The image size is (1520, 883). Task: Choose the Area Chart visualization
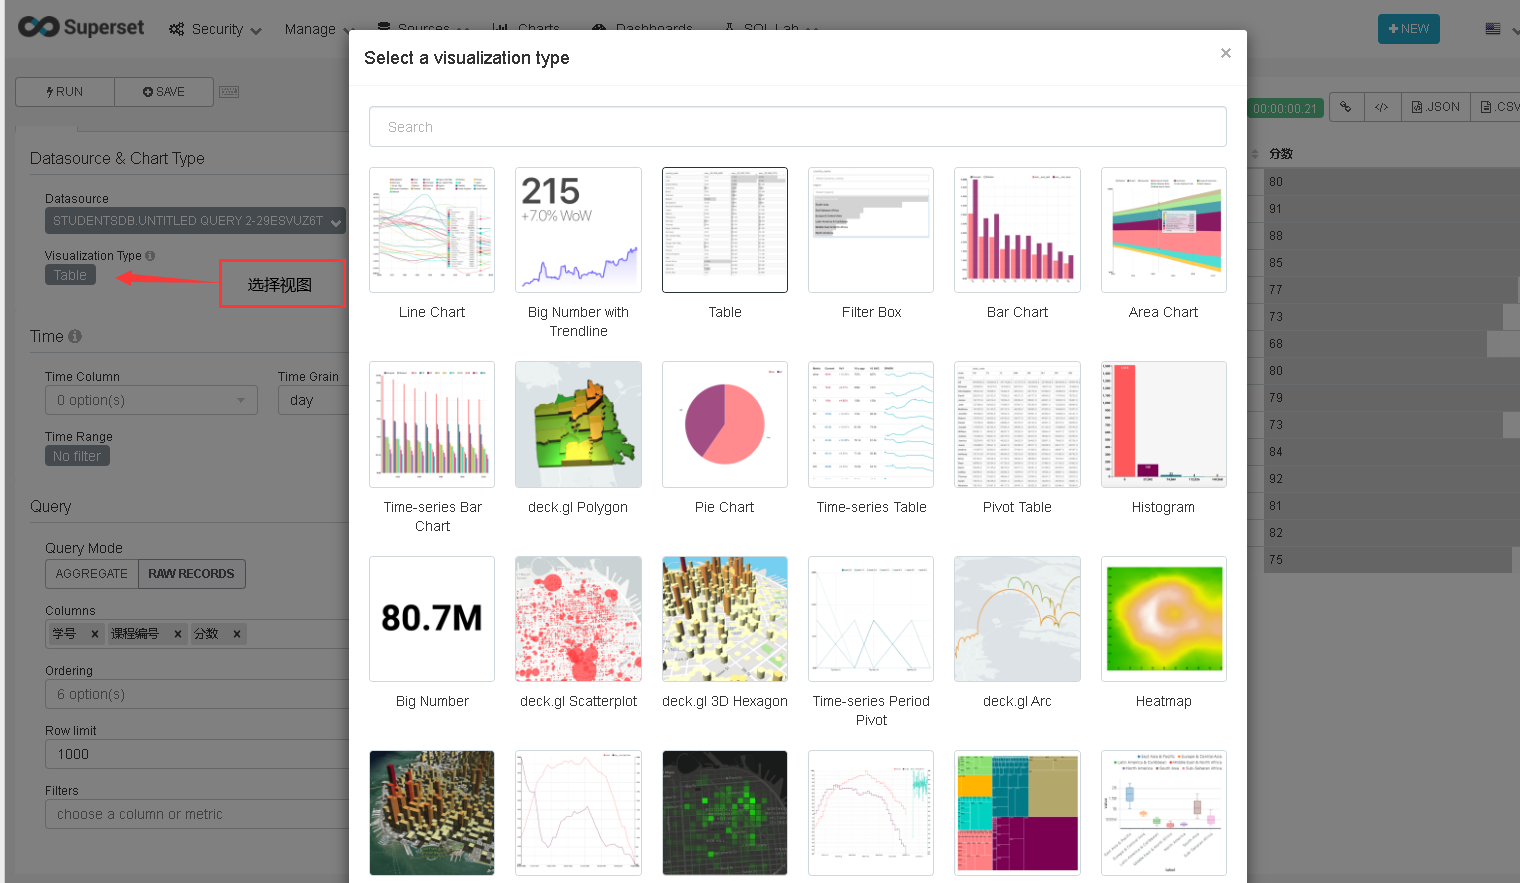pos(1164,230)
